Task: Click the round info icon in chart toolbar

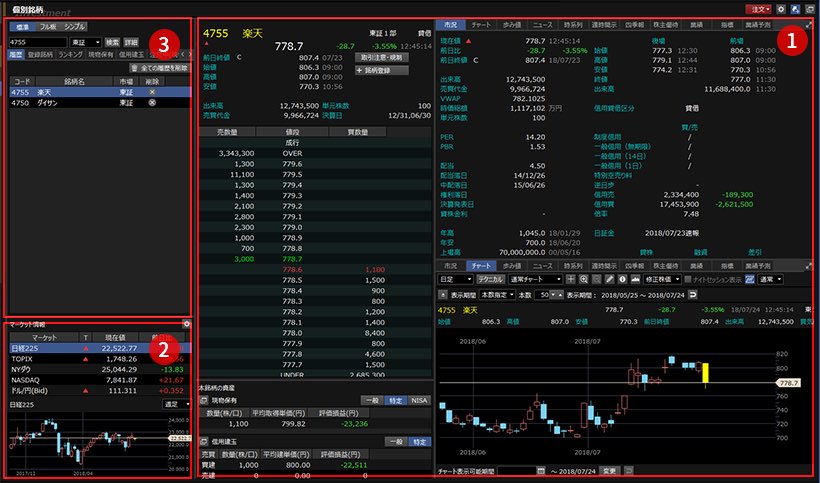Action: (x=622, y=280)
